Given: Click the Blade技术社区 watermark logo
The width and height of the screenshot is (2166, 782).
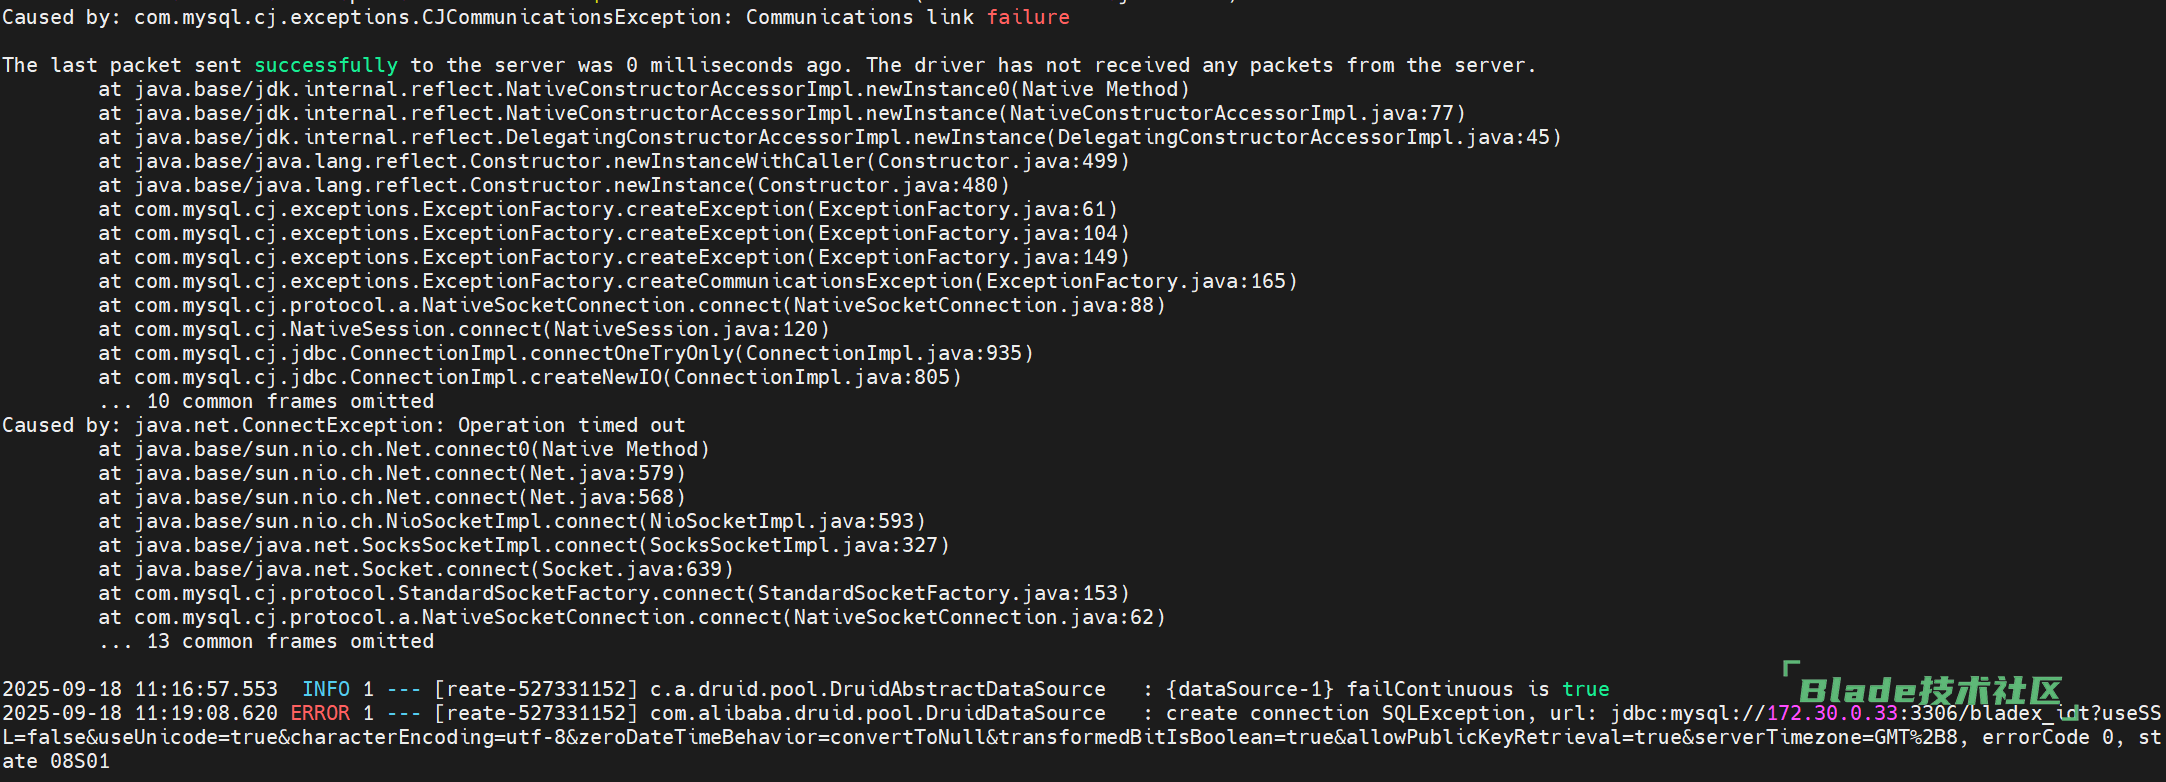Looking at the screenshot, I should click(x=1929, y=690).
